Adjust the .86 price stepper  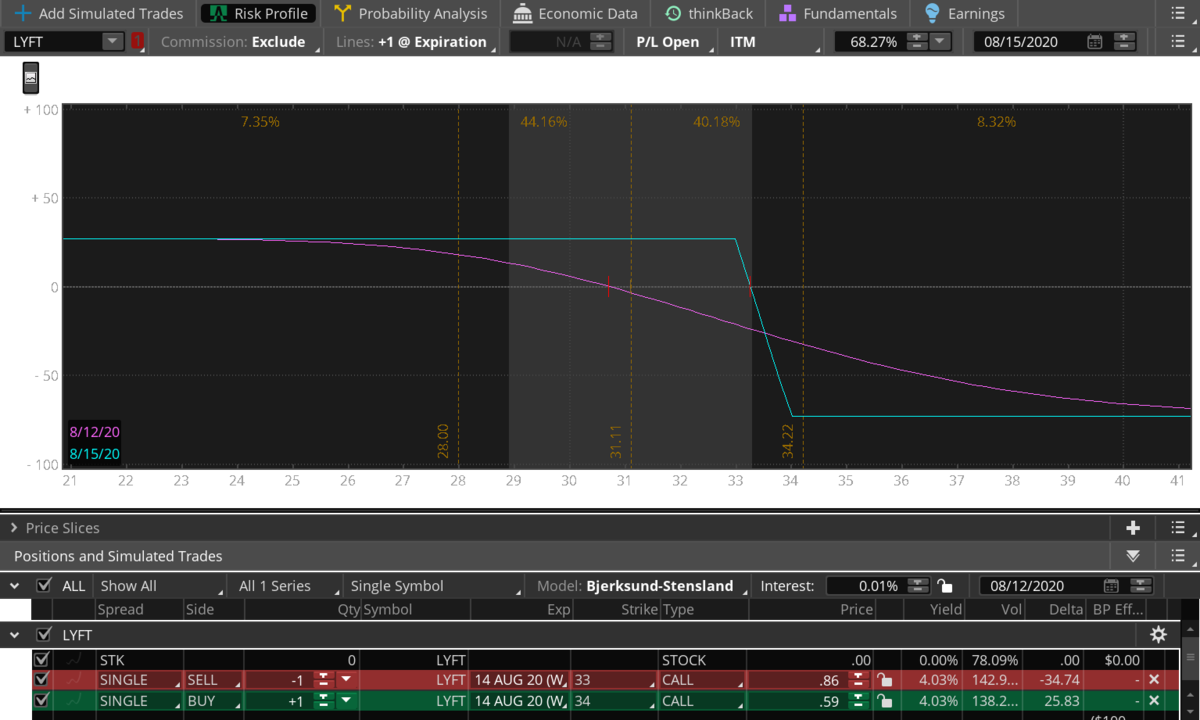coord(858,680)
